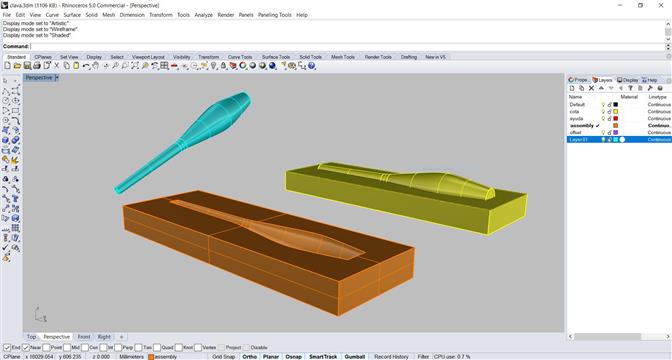This screenshot has width=672, height=360.
Task: Switch to the Solid Tools toolbar tab
Action: (310, 57)
